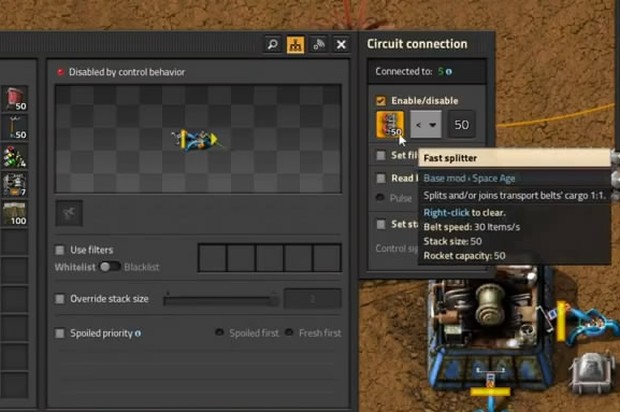Open the info icon next to Connected to
The width and height of the screenshot is (620, 412).
coord(449,72)
